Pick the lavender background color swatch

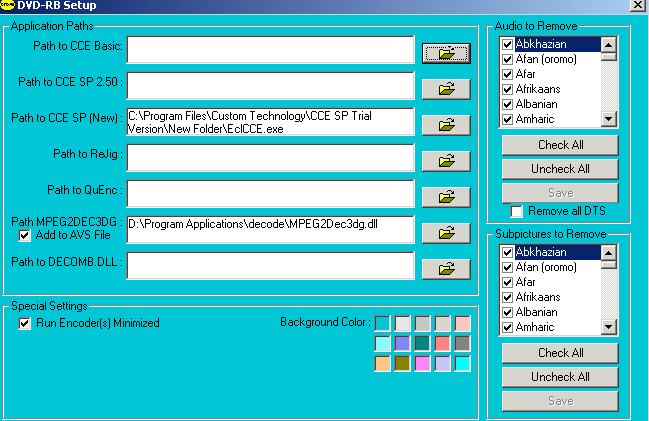click(442, 363)
